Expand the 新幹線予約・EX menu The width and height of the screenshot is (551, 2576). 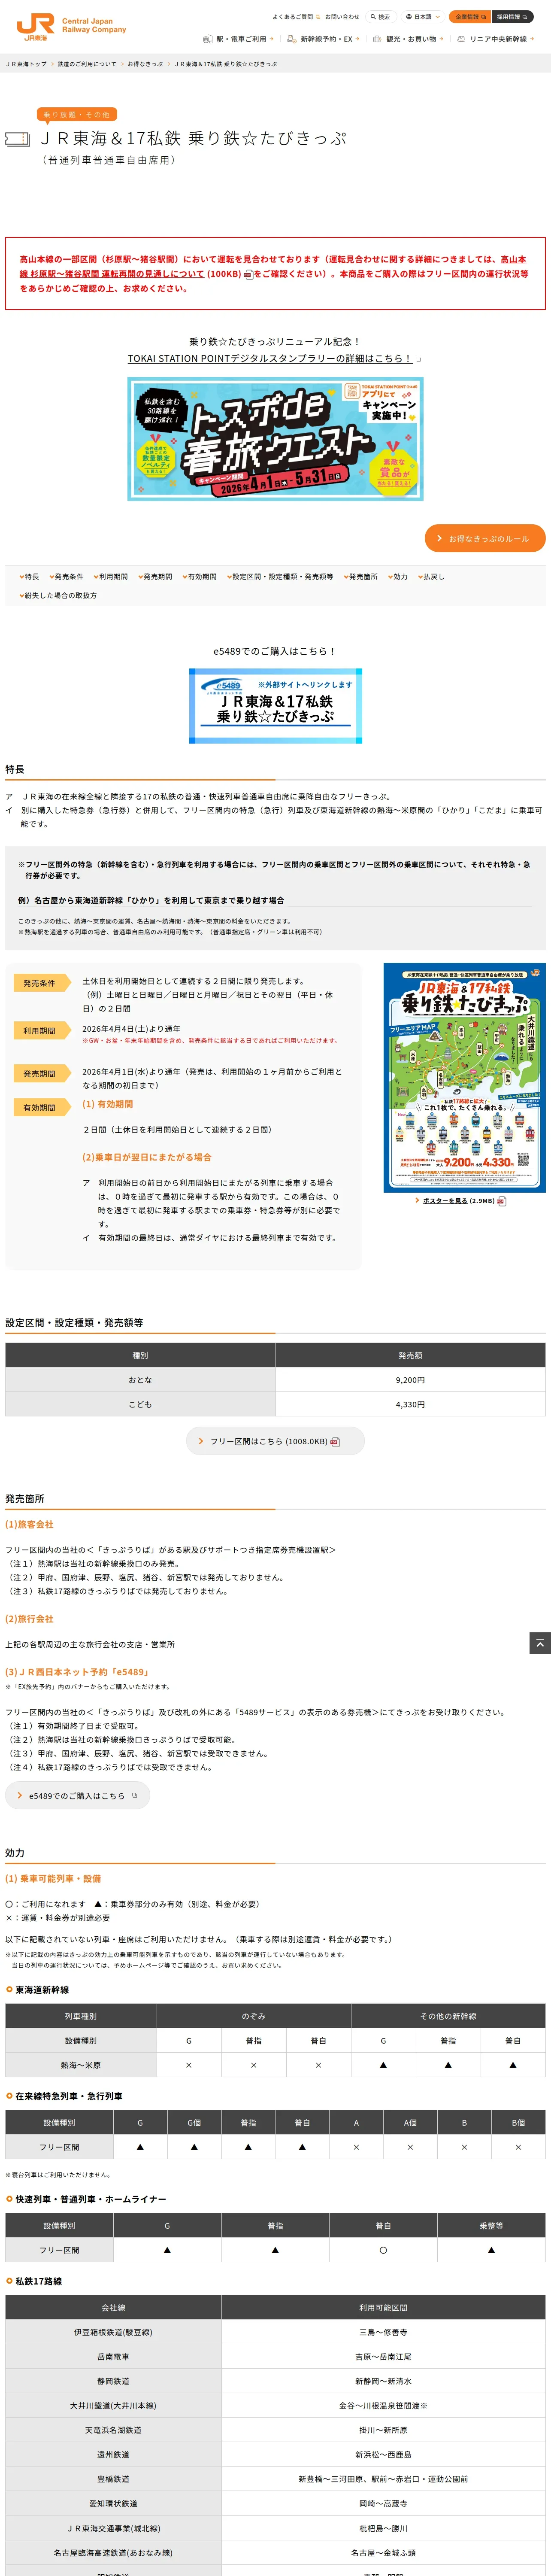coord(325,39)
